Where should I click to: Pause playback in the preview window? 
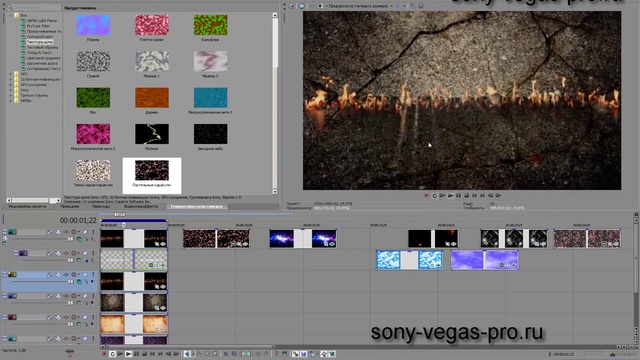pyautogui.click(x=458, y=196)
